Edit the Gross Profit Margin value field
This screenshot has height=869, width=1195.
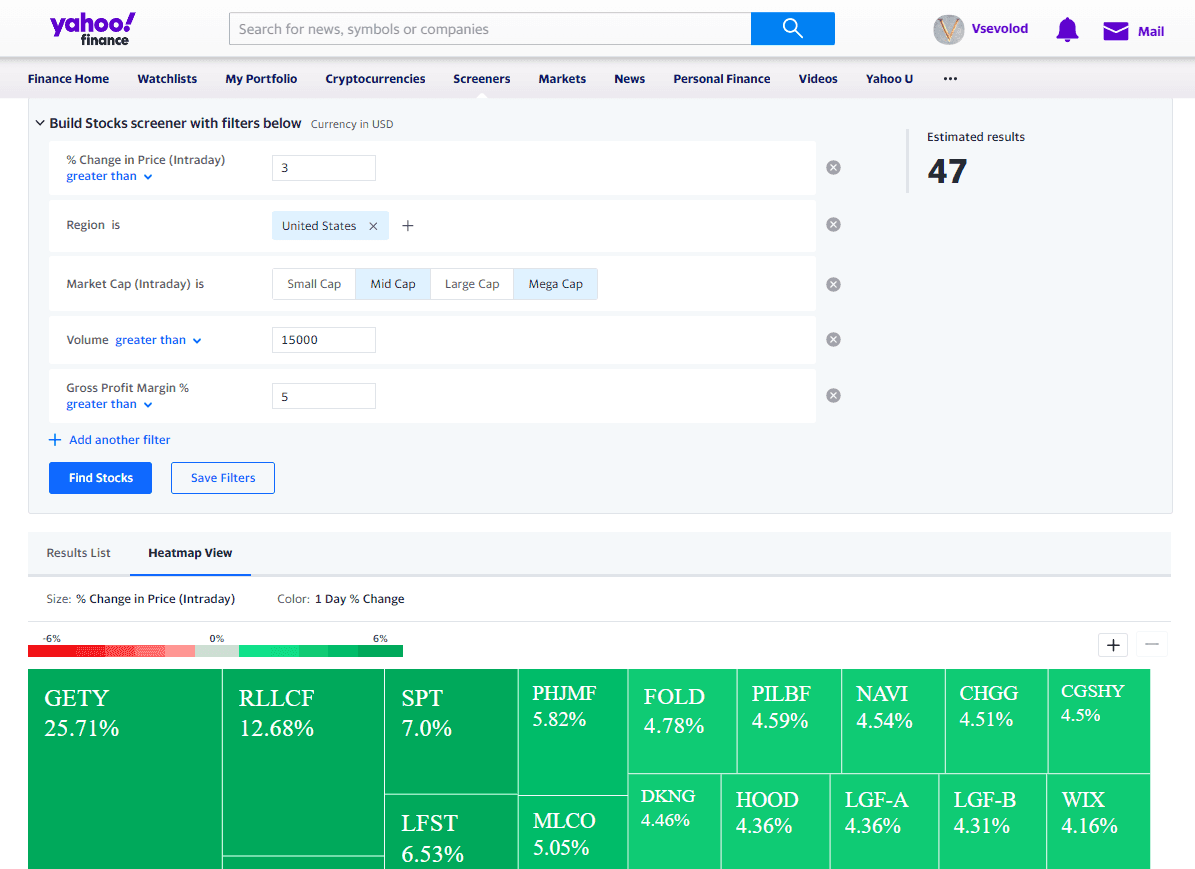(324, 396)
